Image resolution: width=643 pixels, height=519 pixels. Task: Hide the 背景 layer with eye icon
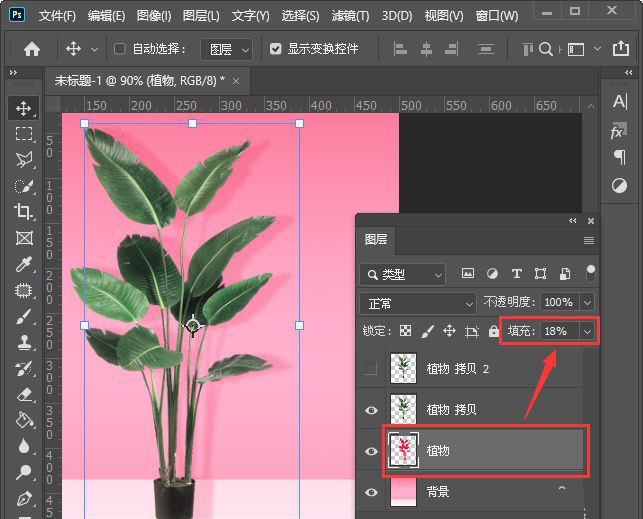coord(371,492)
